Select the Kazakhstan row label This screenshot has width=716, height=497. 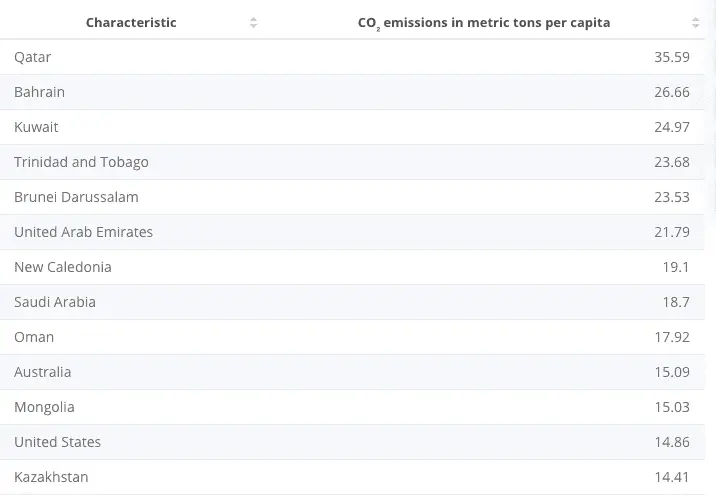tap(51, 477)
